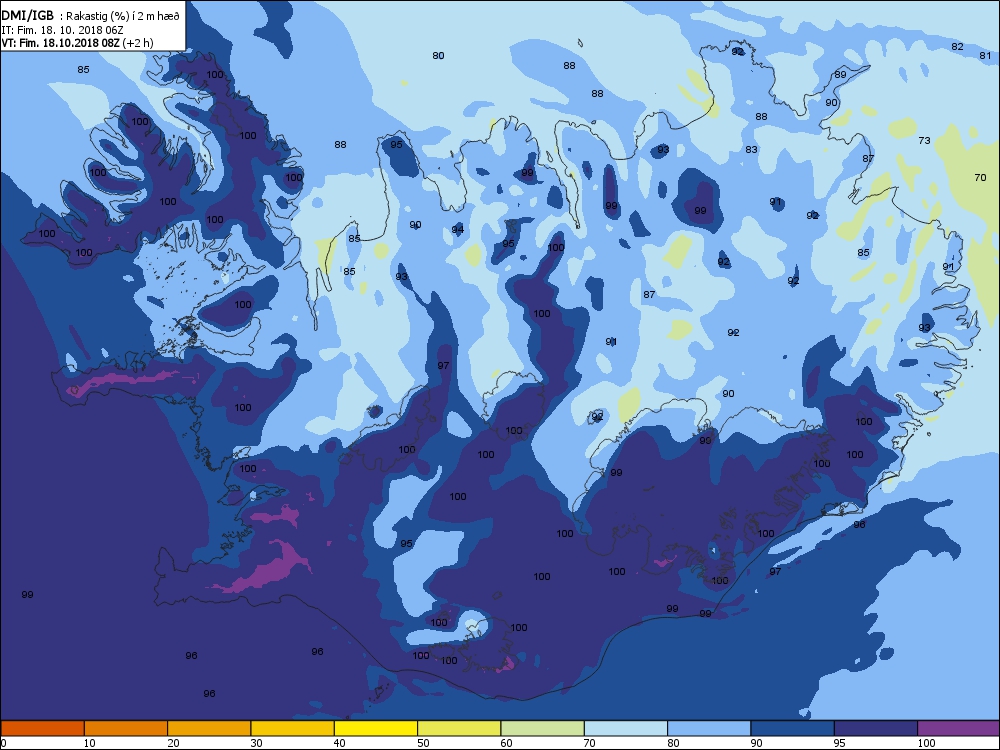The image size is (1000, 750).
Task: Click the legend tick label 10
Action: pos(89,743)
